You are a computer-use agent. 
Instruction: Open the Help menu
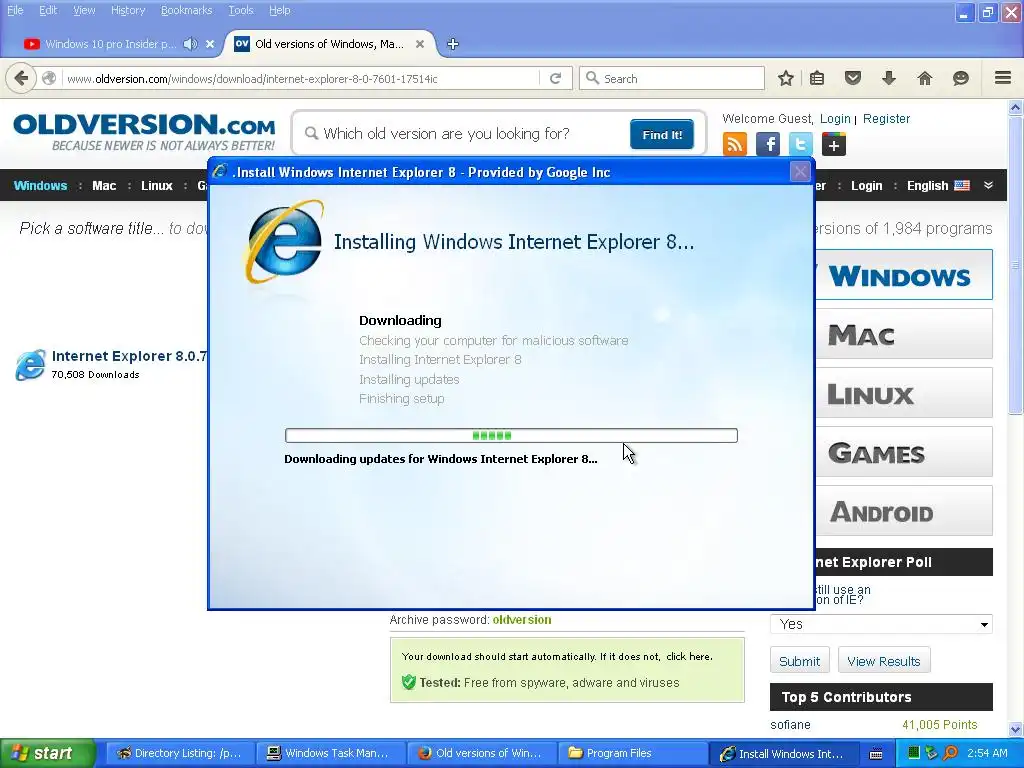(x=280, y=10)
